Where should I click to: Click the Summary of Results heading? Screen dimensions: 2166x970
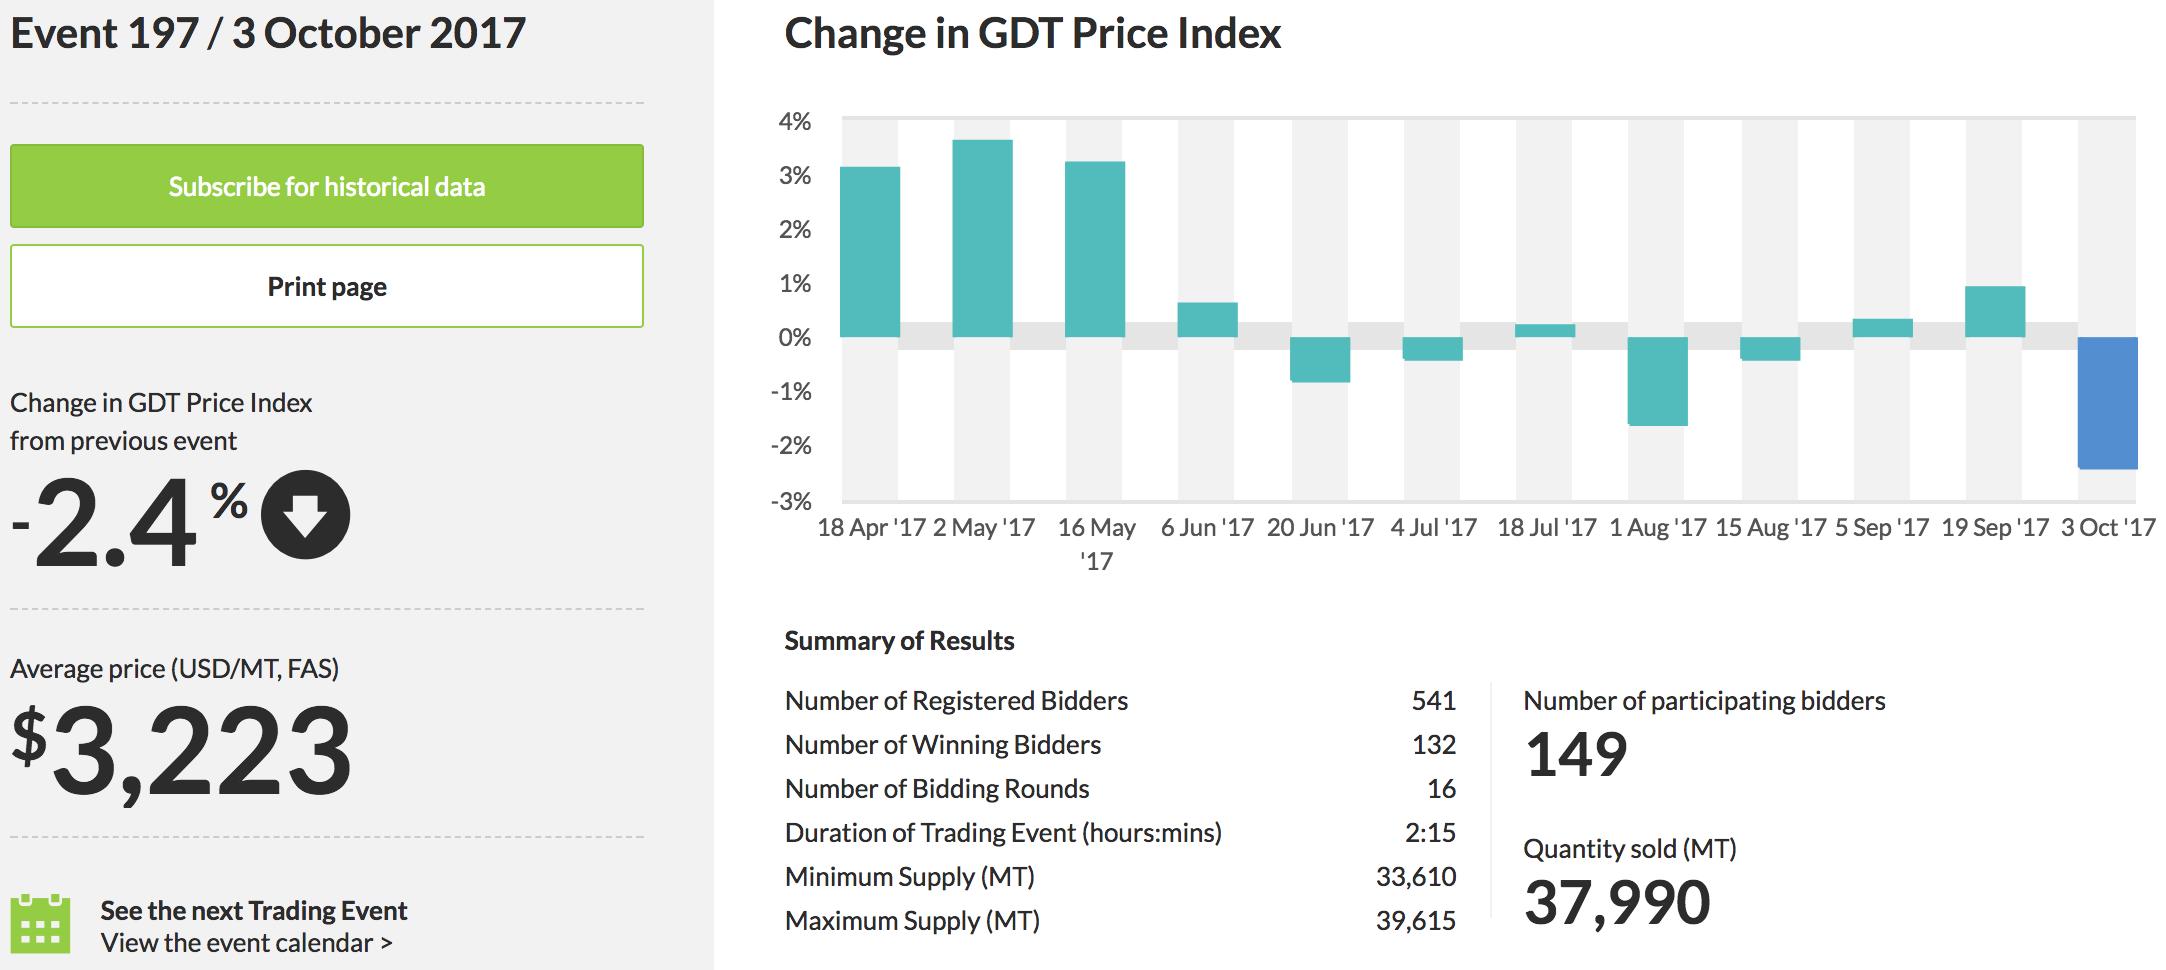[899, 641]
